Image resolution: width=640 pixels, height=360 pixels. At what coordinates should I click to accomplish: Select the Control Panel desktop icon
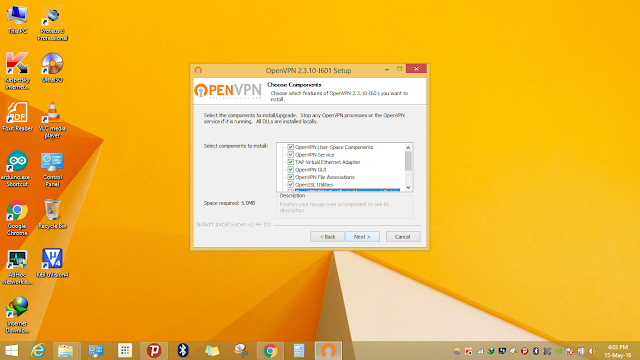point(52,169)
